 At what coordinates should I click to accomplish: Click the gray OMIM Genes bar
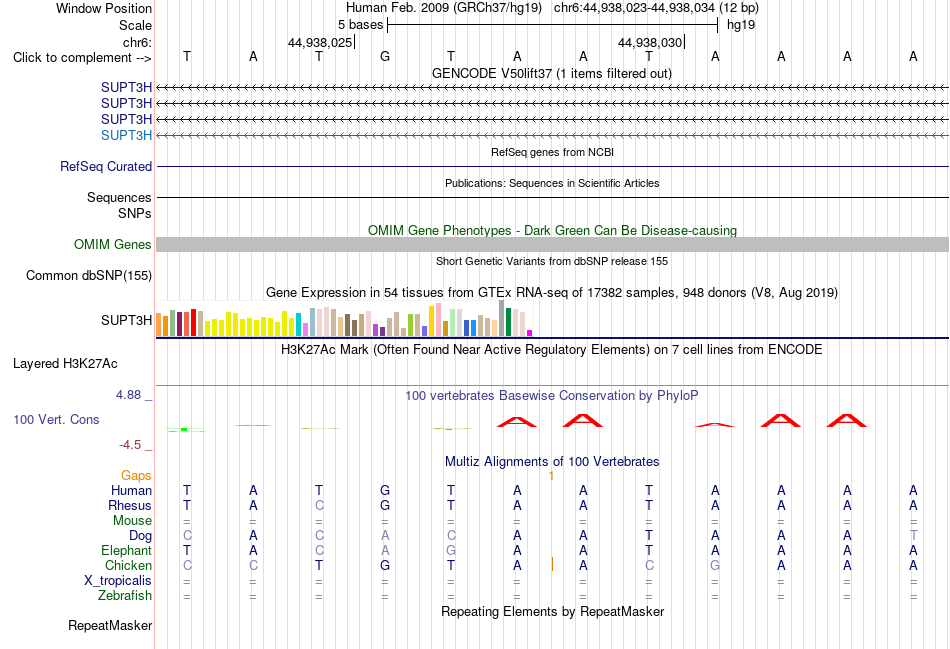point(552,244)
